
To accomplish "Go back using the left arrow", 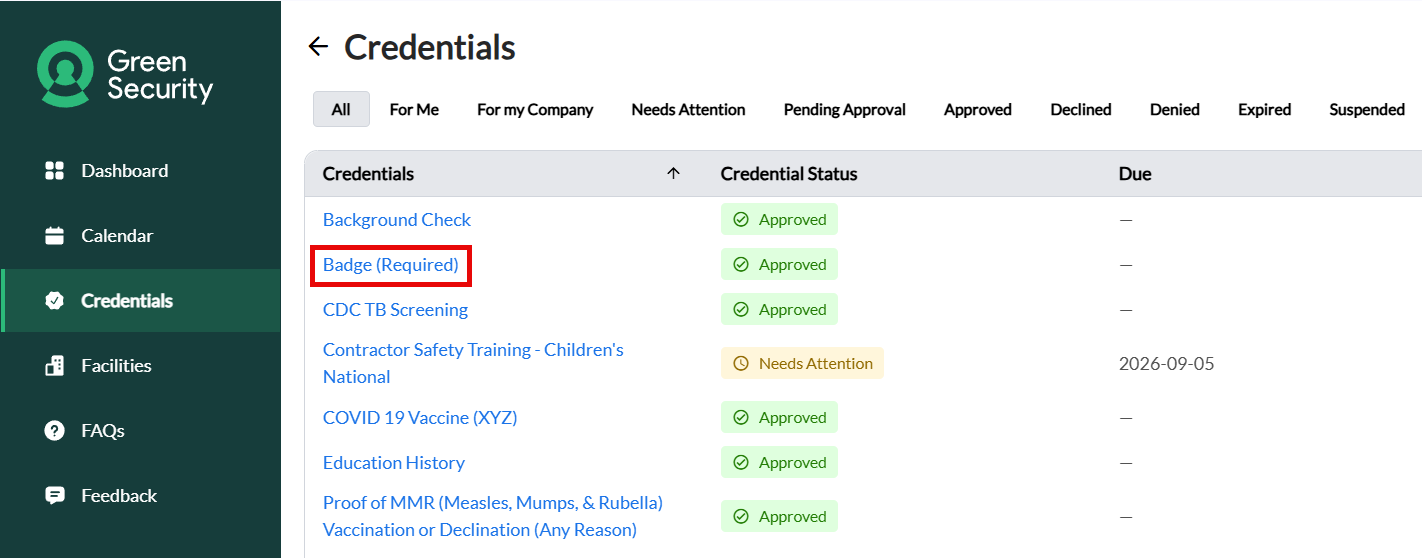I will point(318,46).
